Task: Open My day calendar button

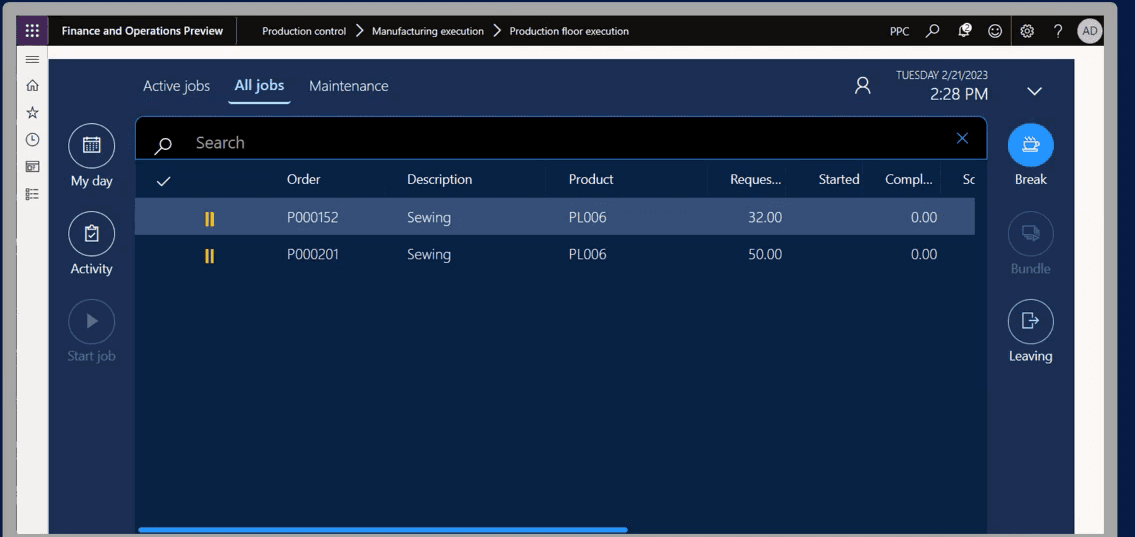Action: [x=91, y=146]
